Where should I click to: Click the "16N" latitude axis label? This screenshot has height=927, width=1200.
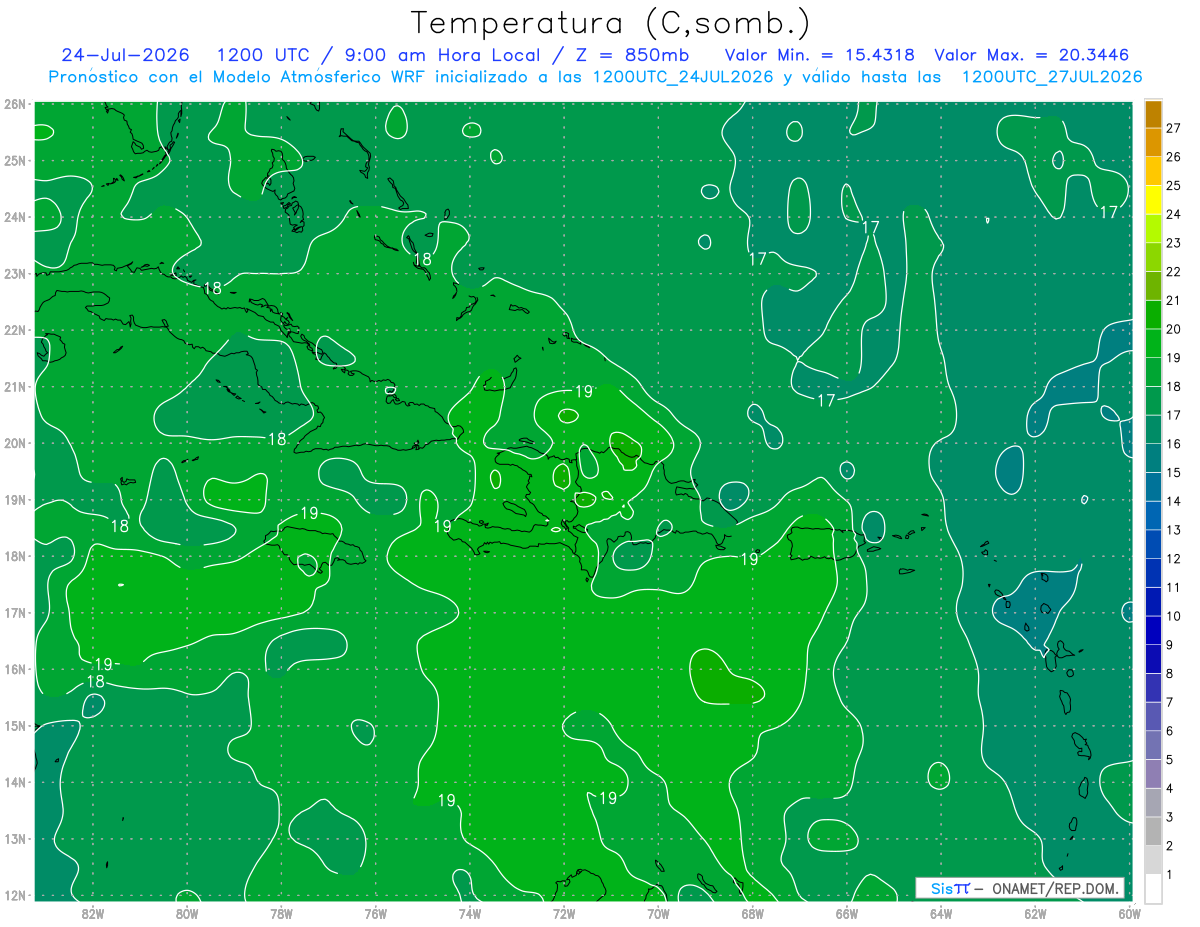pos(15,669)
